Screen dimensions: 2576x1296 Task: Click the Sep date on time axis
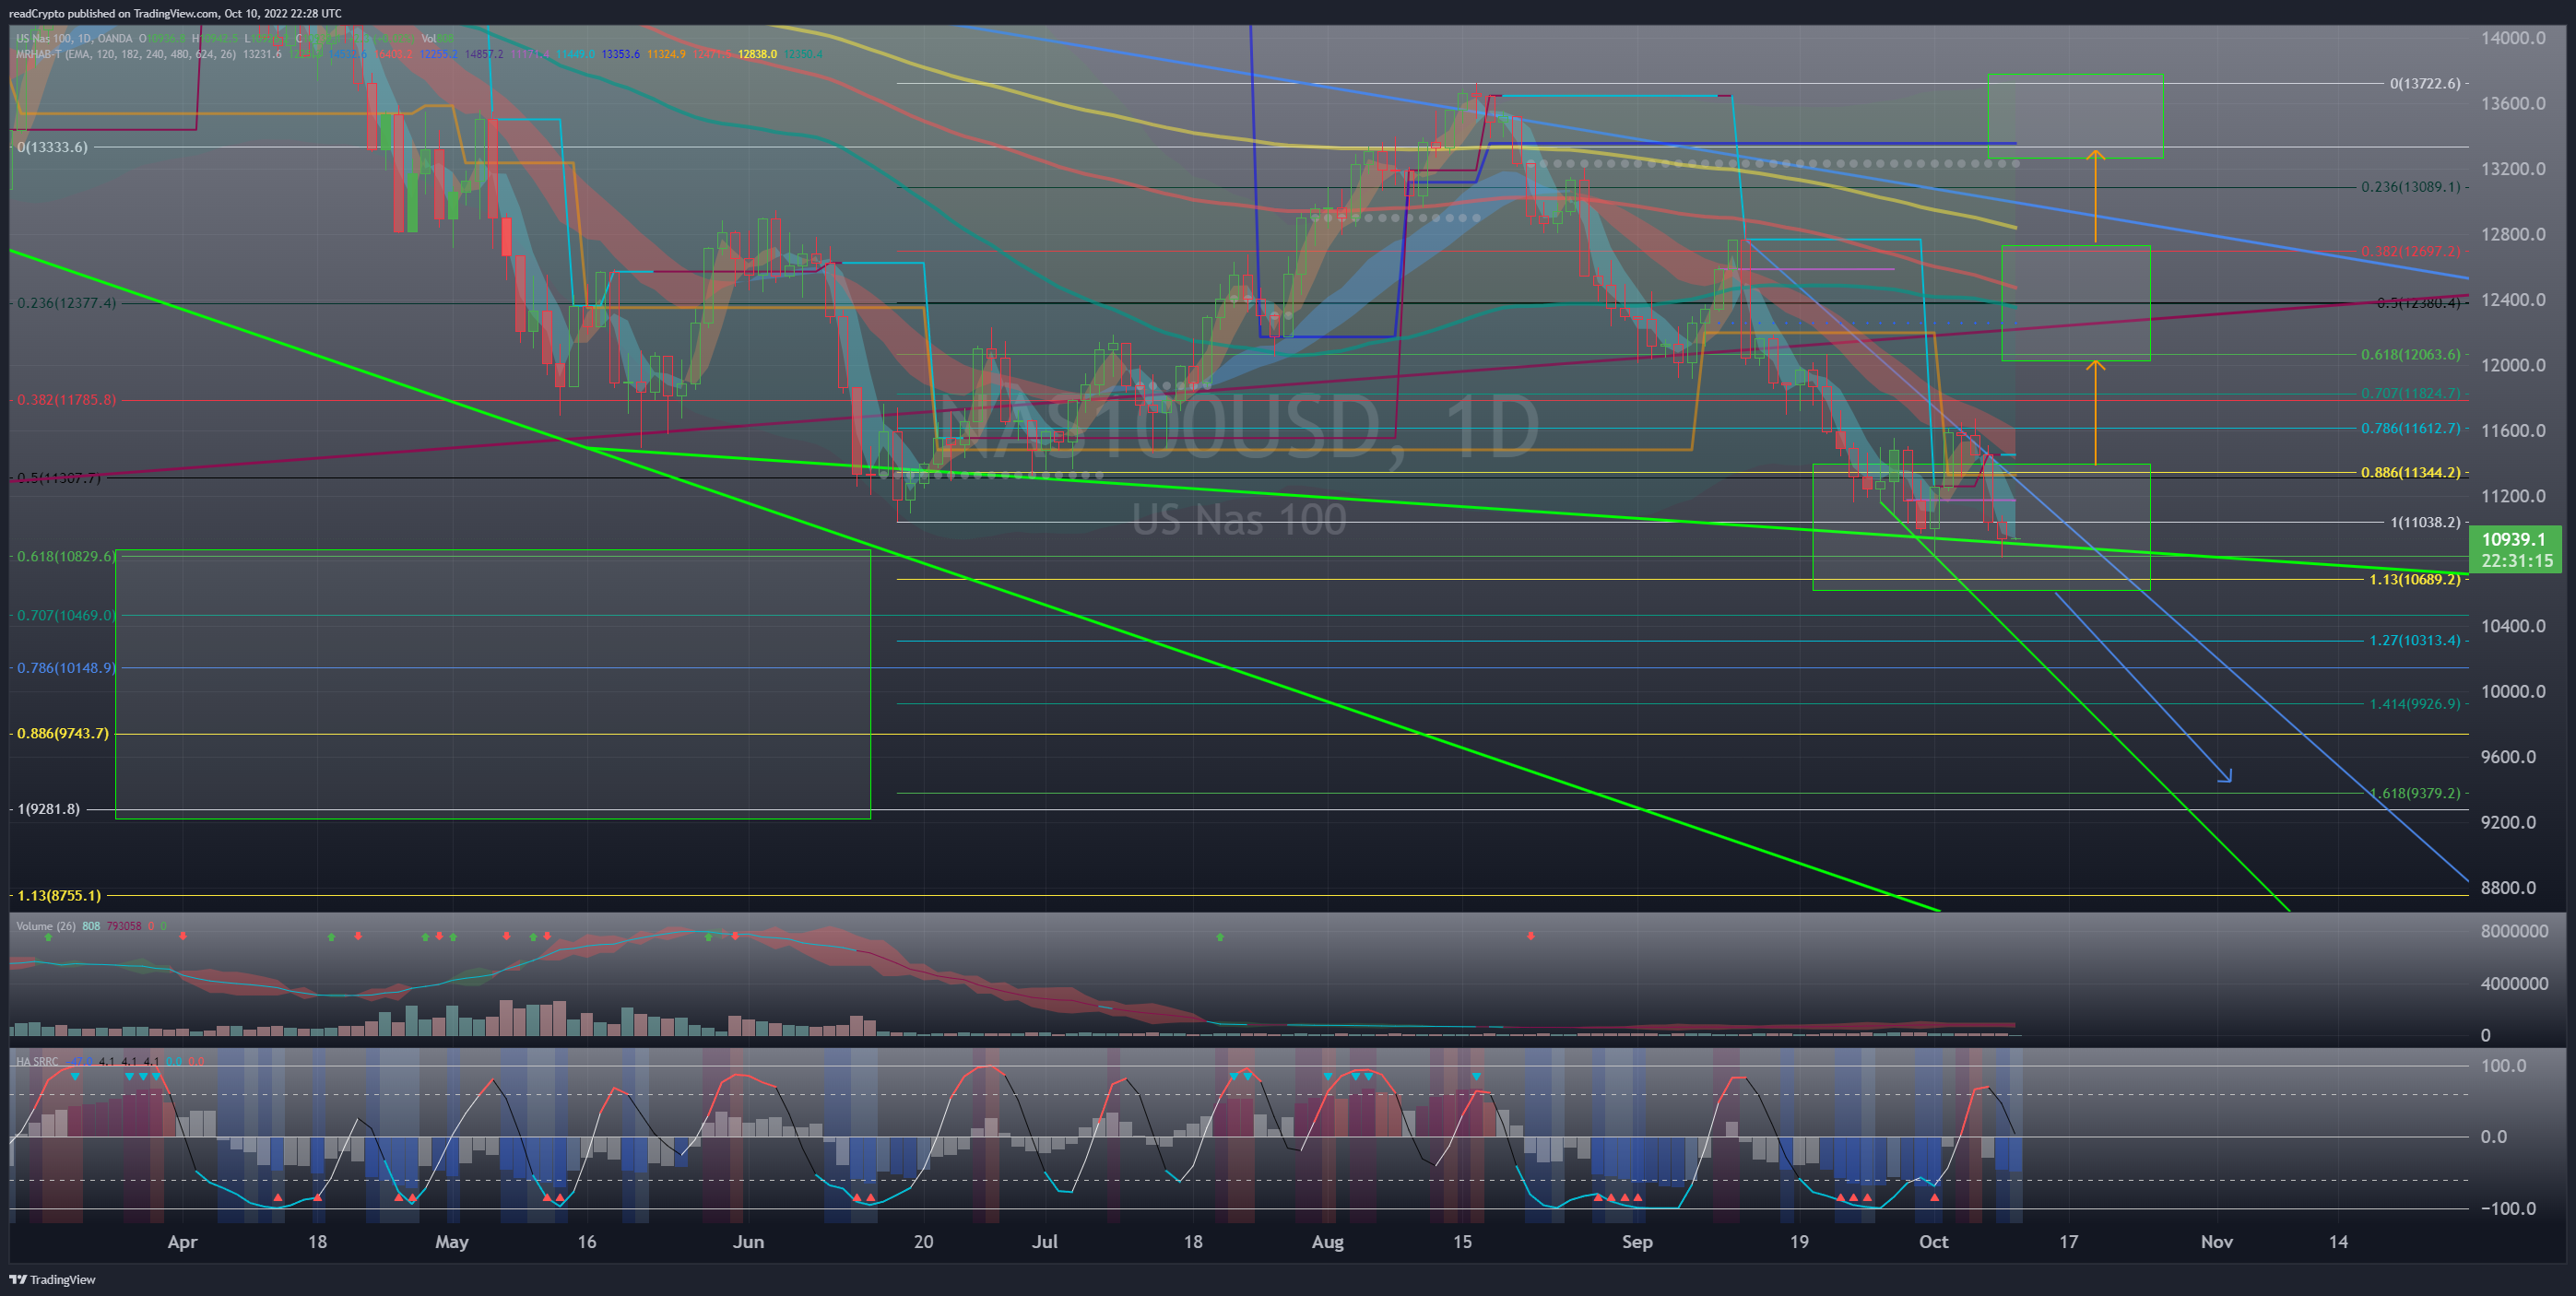1637,1242
